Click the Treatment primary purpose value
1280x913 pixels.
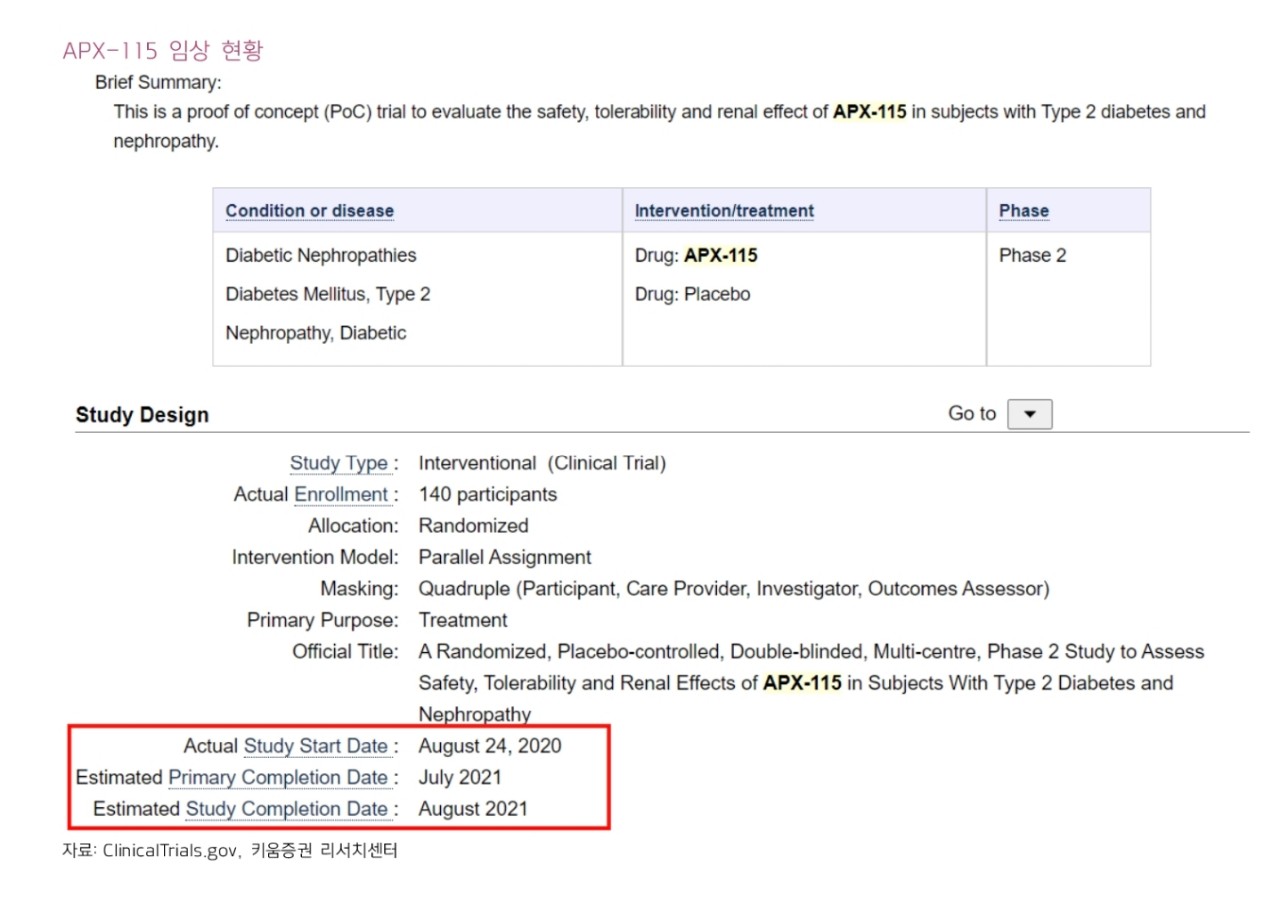coord(463,620)
